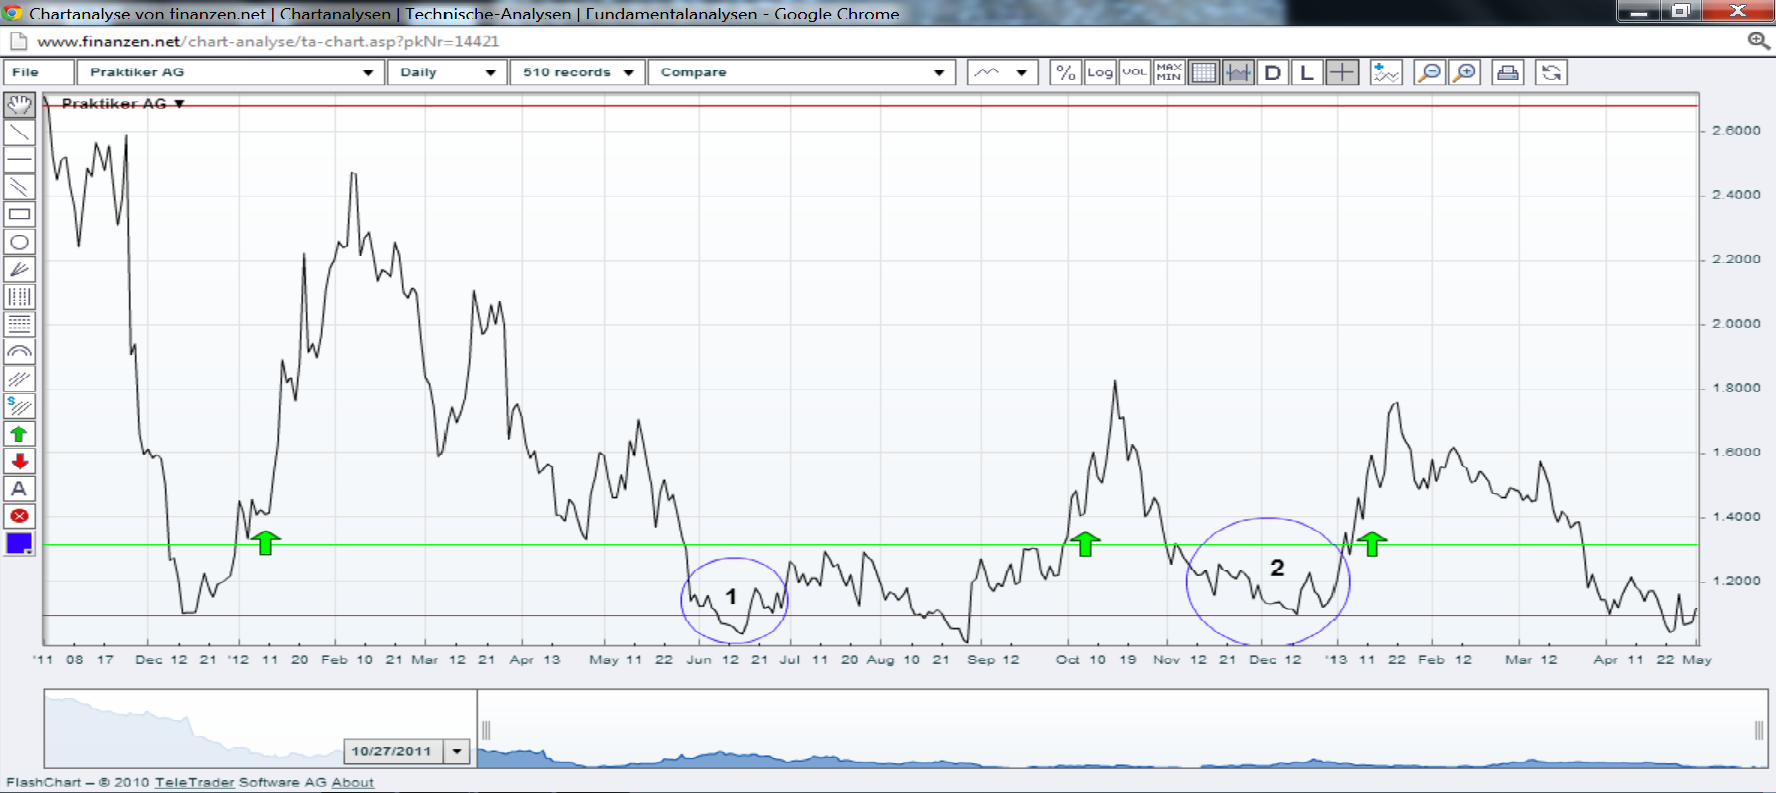This screenshot has width=1776, height=793.
Task: Toggle percent scale display
Action: point(1065,73)
